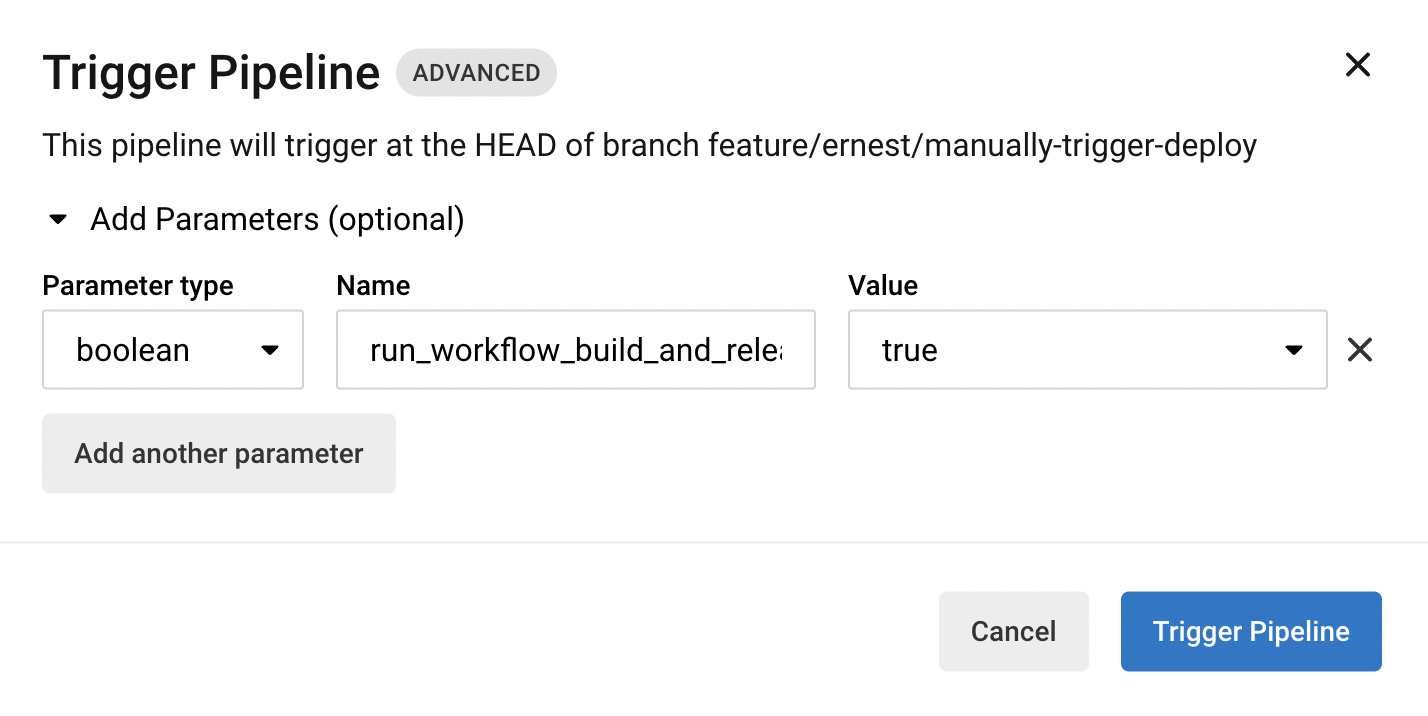1428x716 pixels.
Task: Click Add another parameter button
Action: pos(219,453)
